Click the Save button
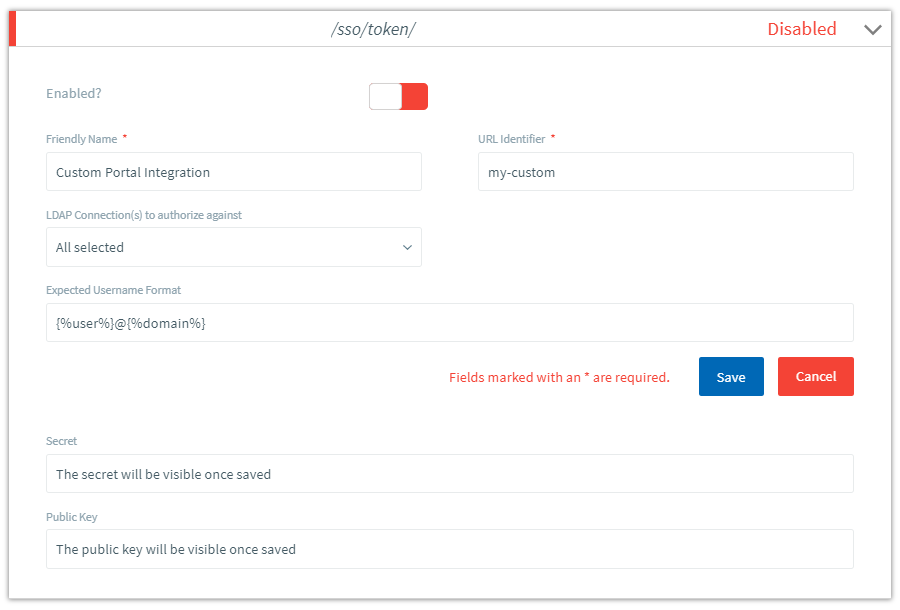 [731, 377]
